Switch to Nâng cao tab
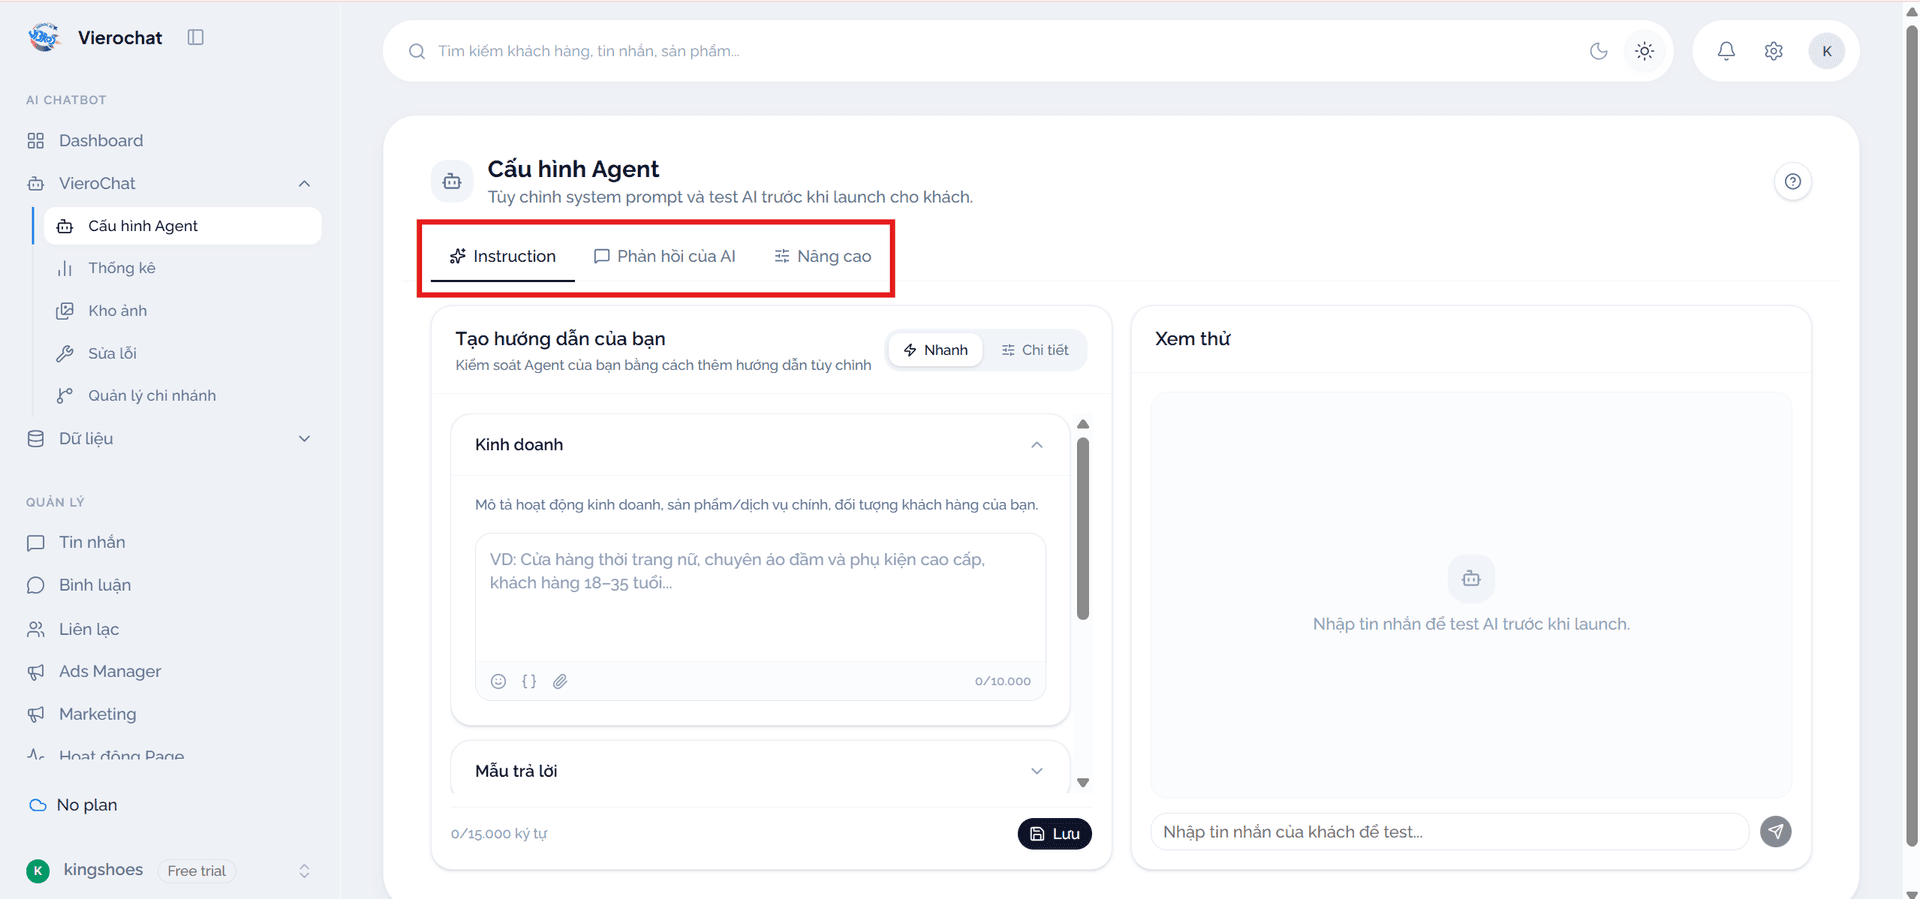This screenshot has width=1920, height=899. pos(822,257)
